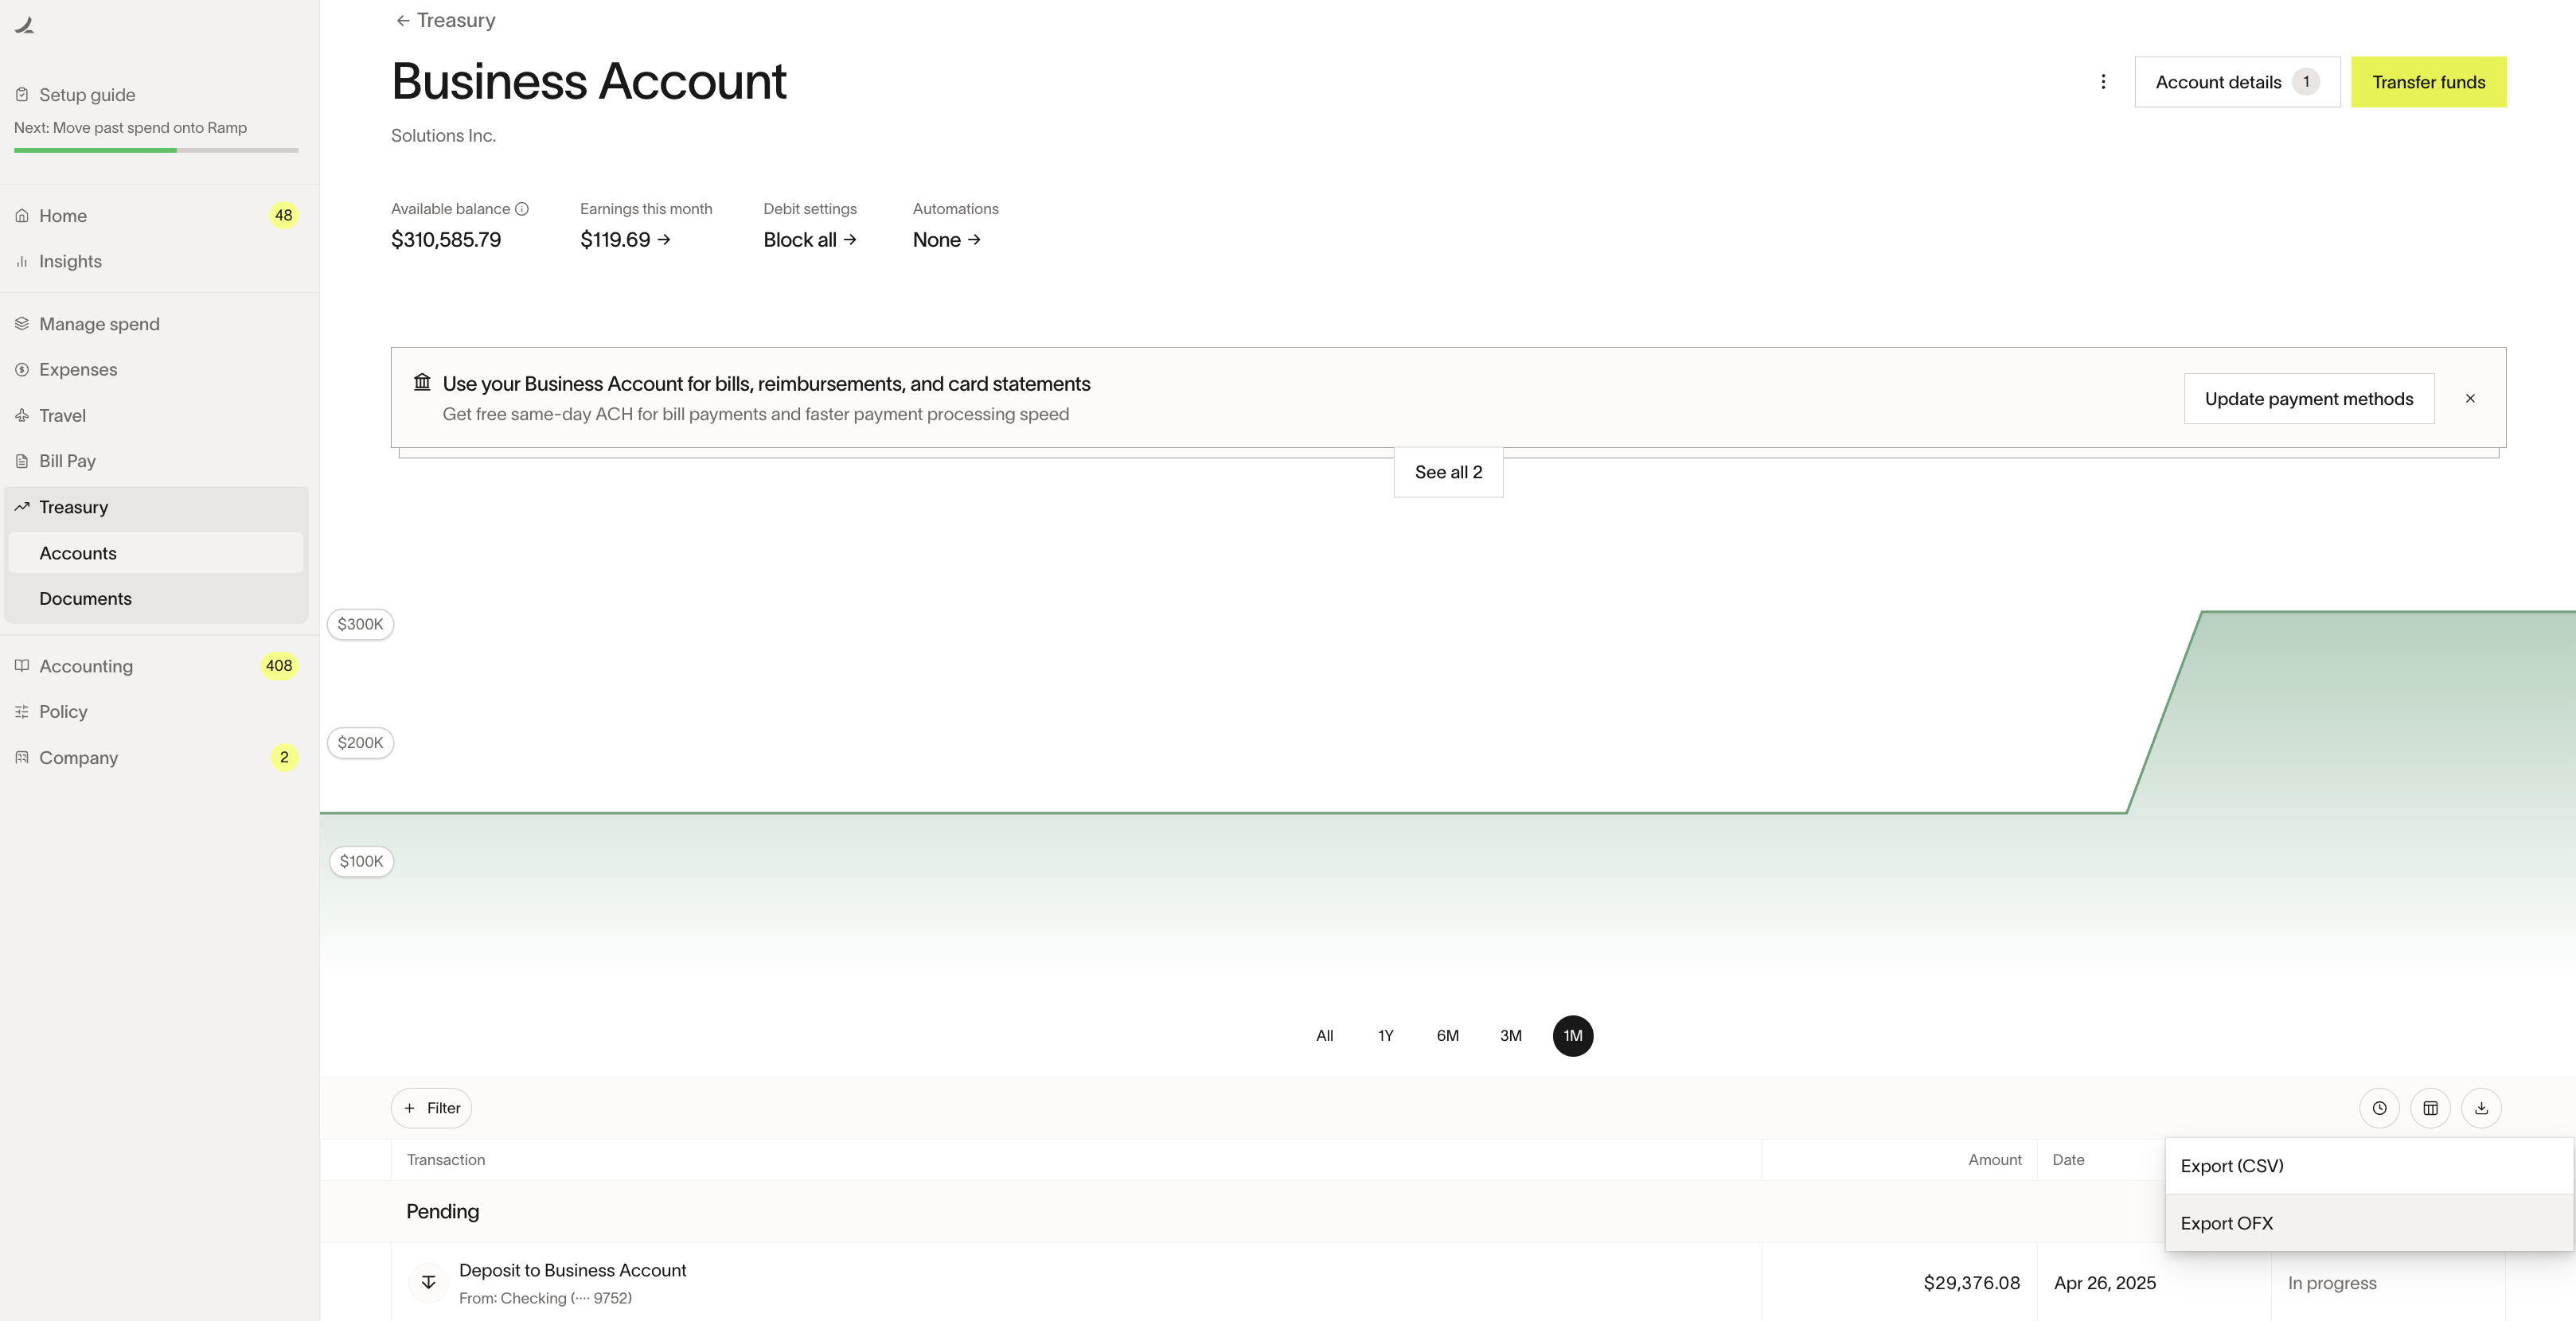Select Treasury in sidebar
This screenshot has height=1321, width=2576.
point(156,507)
